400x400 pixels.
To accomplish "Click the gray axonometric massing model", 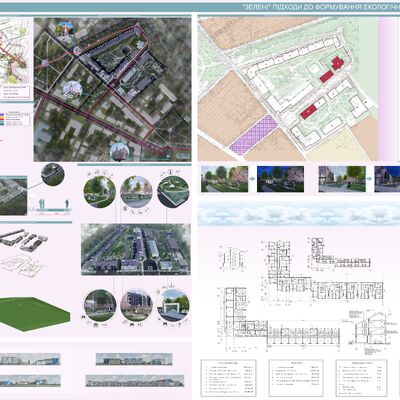I will (23, 239).
